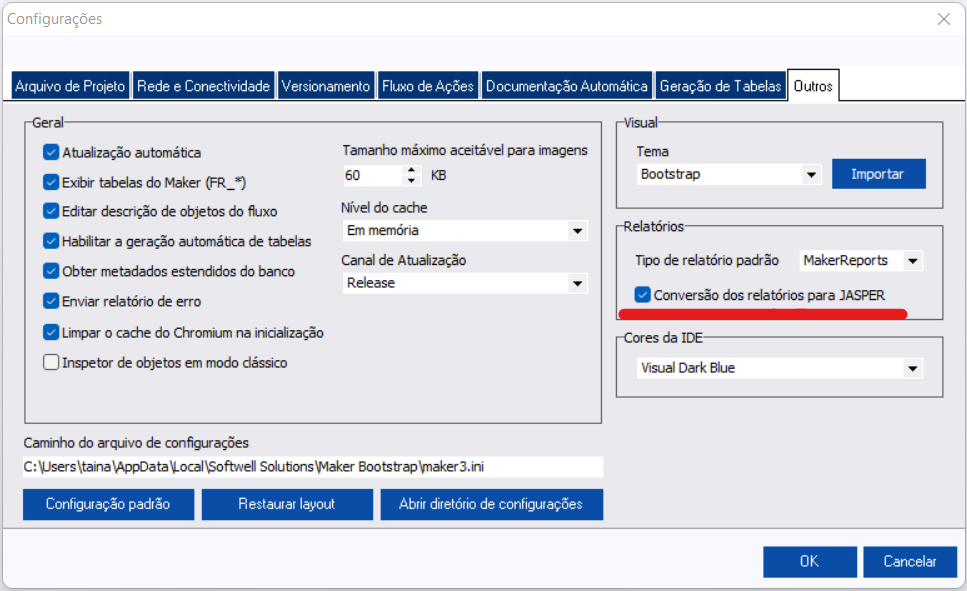Uncheck Exibir tabelas do Maker option

coord(52,182)
